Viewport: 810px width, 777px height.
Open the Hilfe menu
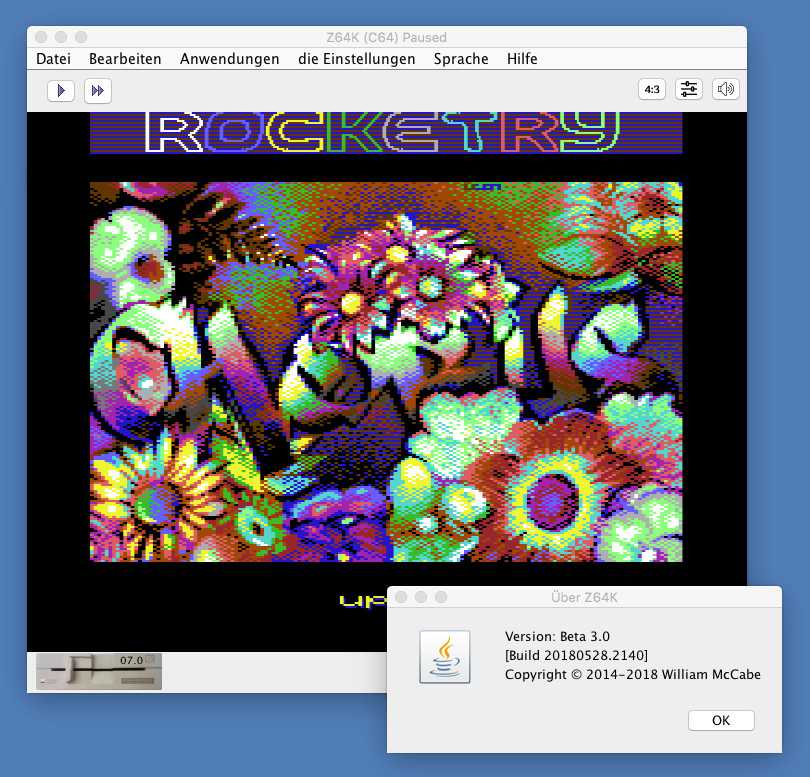tap(522, 59)
